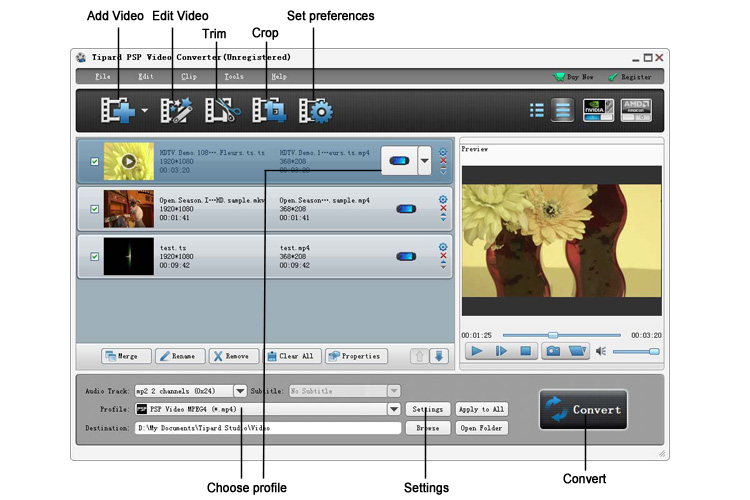Open the Edit Video magic wand tool
The width and height of the screenshot is (750, 500).
click(176, 111)
